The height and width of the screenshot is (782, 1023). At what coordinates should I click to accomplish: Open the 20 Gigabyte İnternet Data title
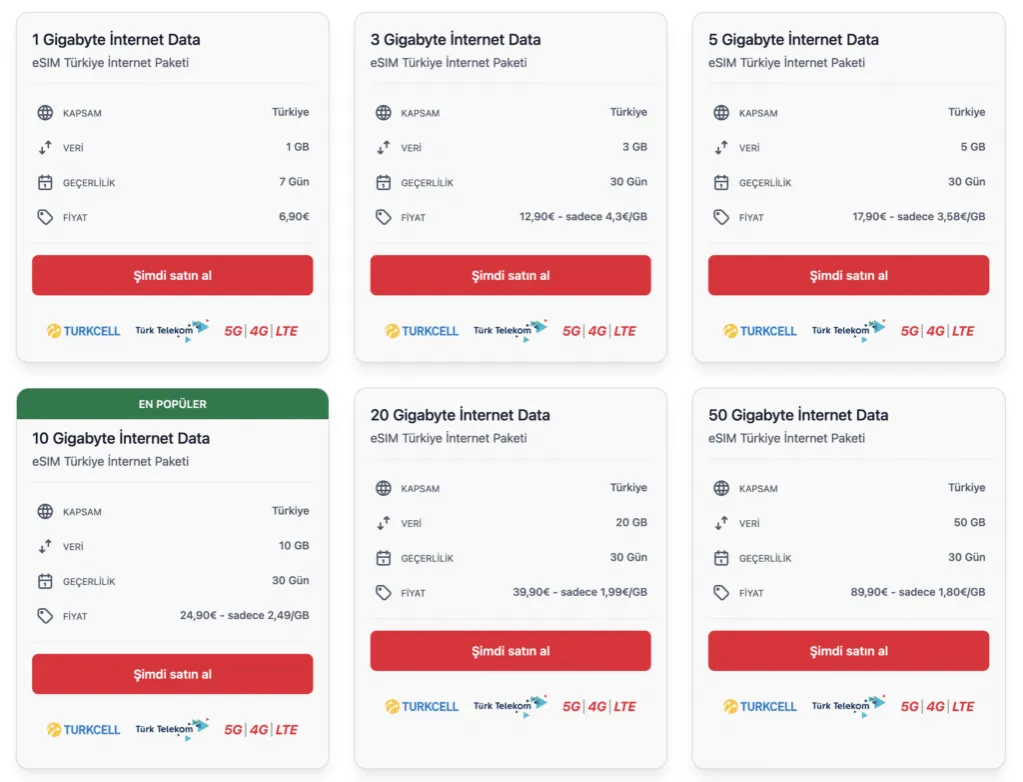point(460,415)
